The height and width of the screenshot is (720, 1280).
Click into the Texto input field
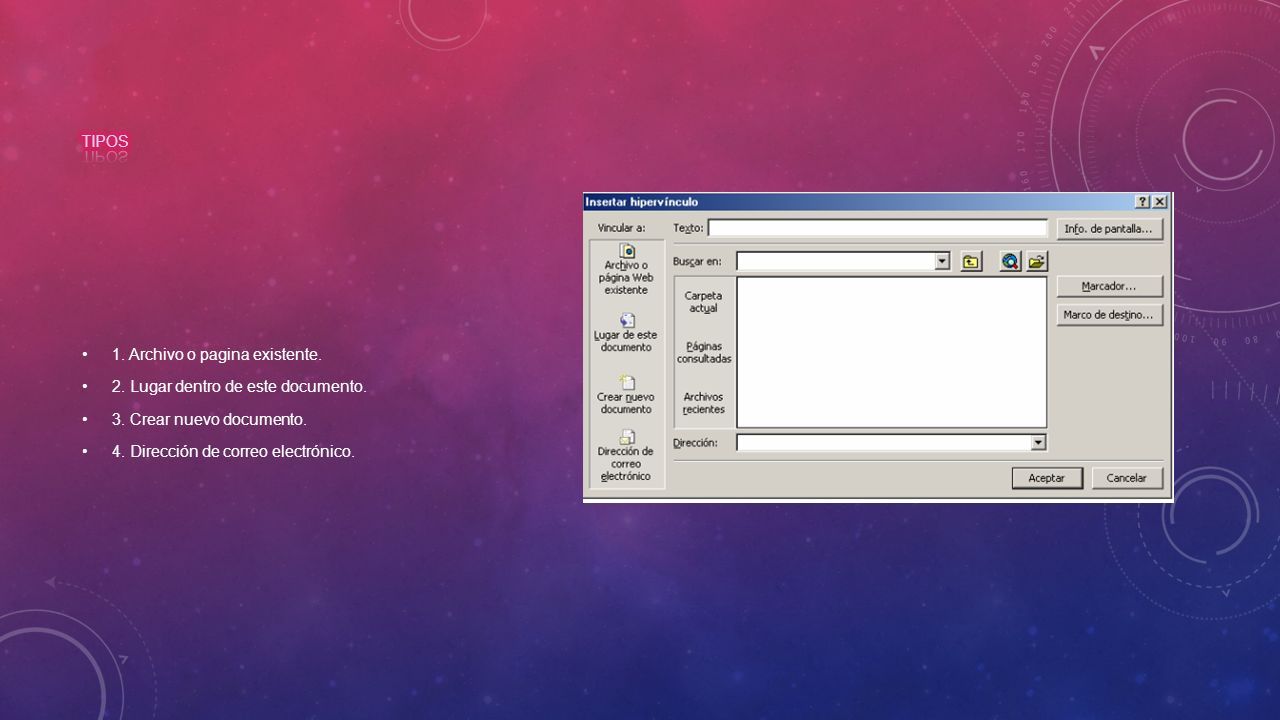877,228
